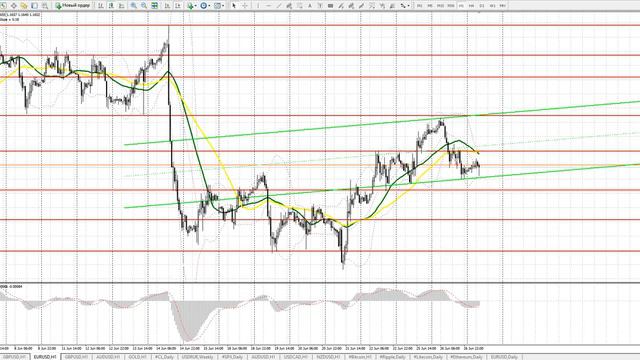Set timeframe to M15

[440, 6]
